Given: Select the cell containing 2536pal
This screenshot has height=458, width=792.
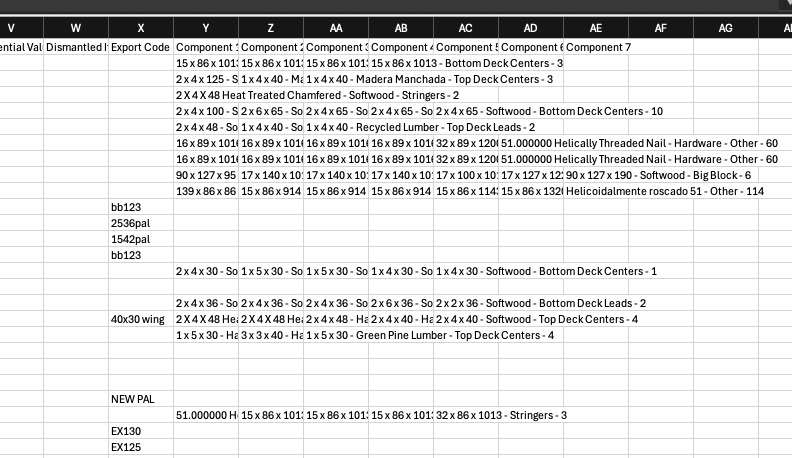Looking at the screenshot, I should 141,223.
